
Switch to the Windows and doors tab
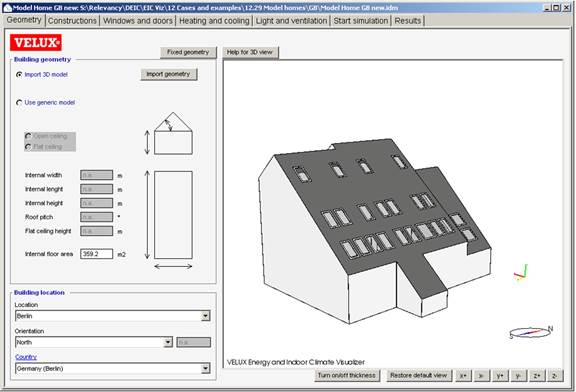(138, 21)
